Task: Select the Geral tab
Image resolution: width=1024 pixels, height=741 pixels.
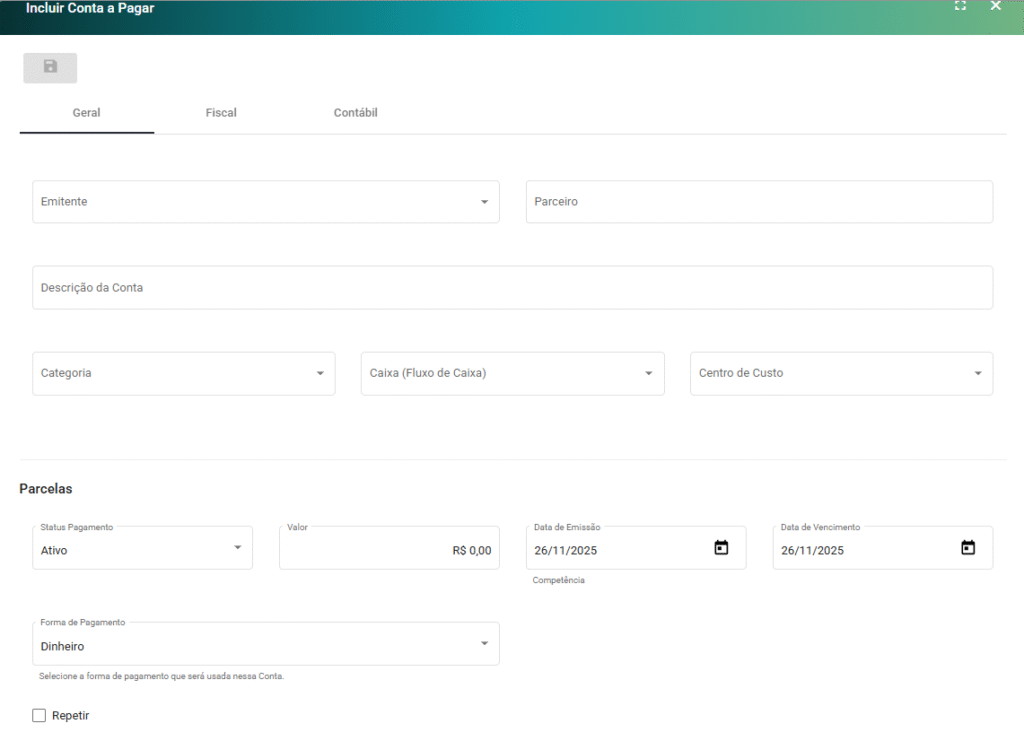Action: (x=87, y=113)
